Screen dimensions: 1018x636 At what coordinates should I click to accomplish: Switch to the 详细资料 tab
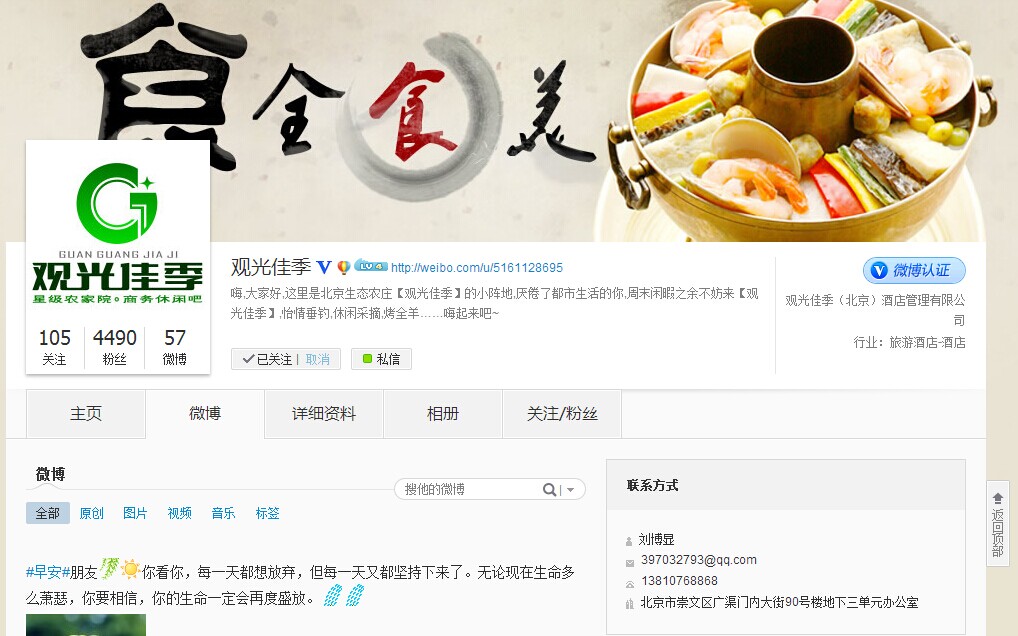pos(324,413)
